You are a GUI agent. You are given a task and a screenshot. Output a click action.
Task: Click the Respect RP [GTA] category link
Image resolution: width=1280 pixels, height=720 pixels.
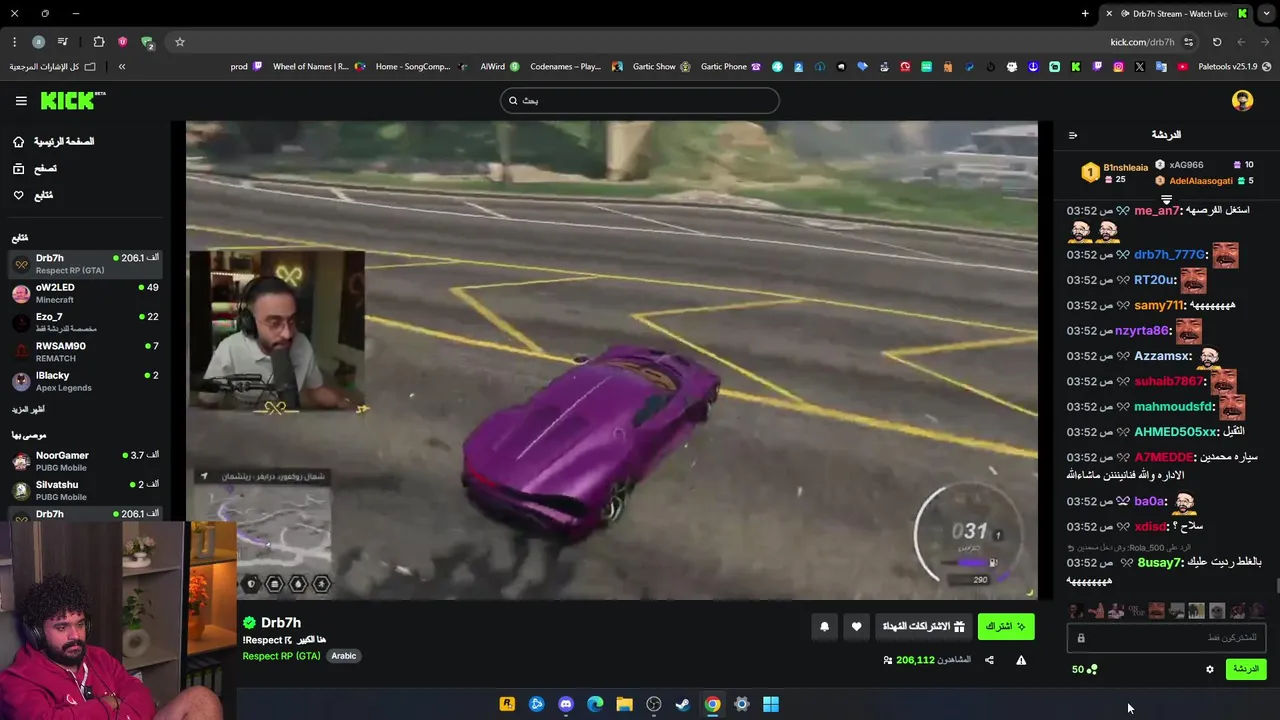281,656
